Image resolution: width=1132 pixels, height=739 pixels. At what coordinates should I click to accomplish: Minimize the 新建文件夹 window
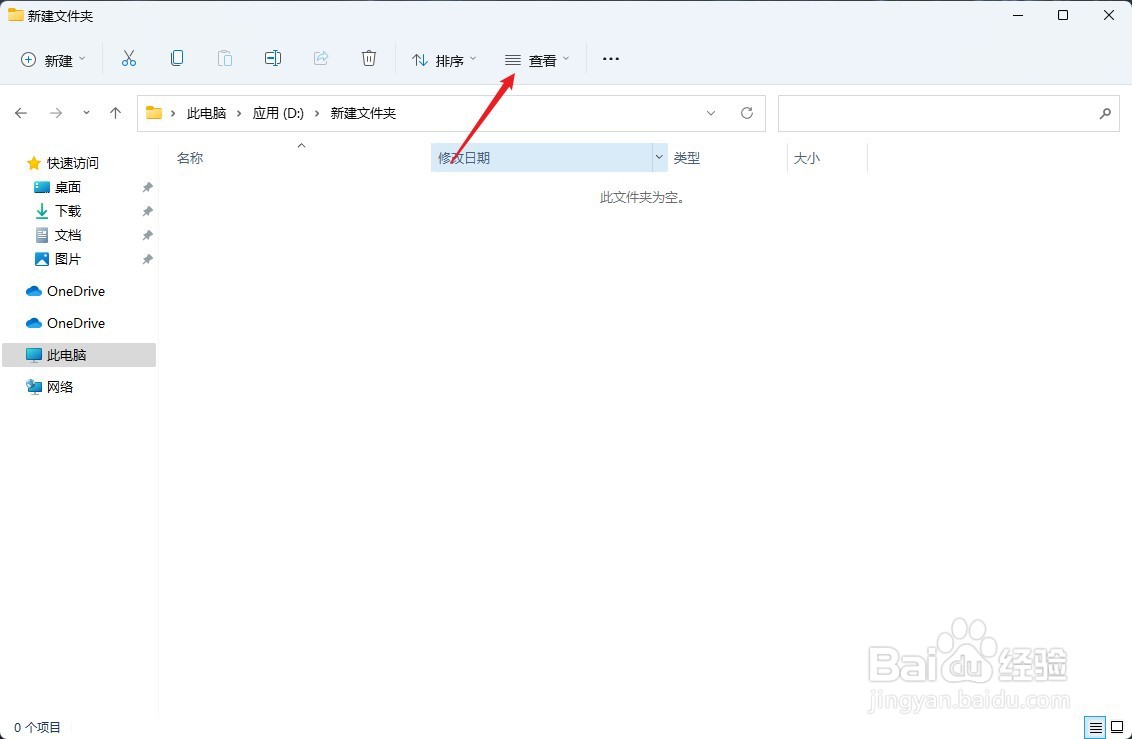(1018, 15)
